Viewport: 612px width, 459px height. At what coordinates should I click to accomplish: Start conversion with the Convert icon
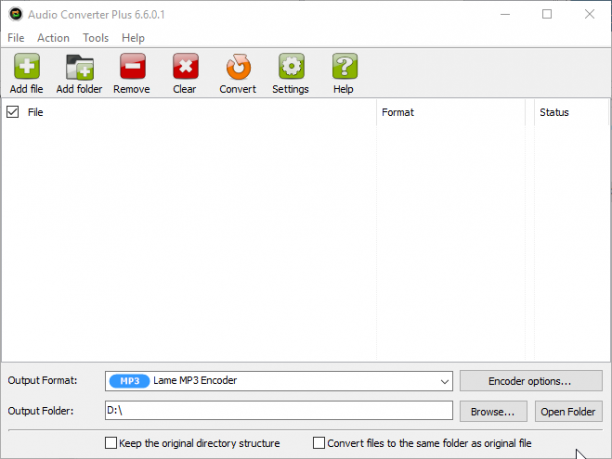[x=238, y=66]
